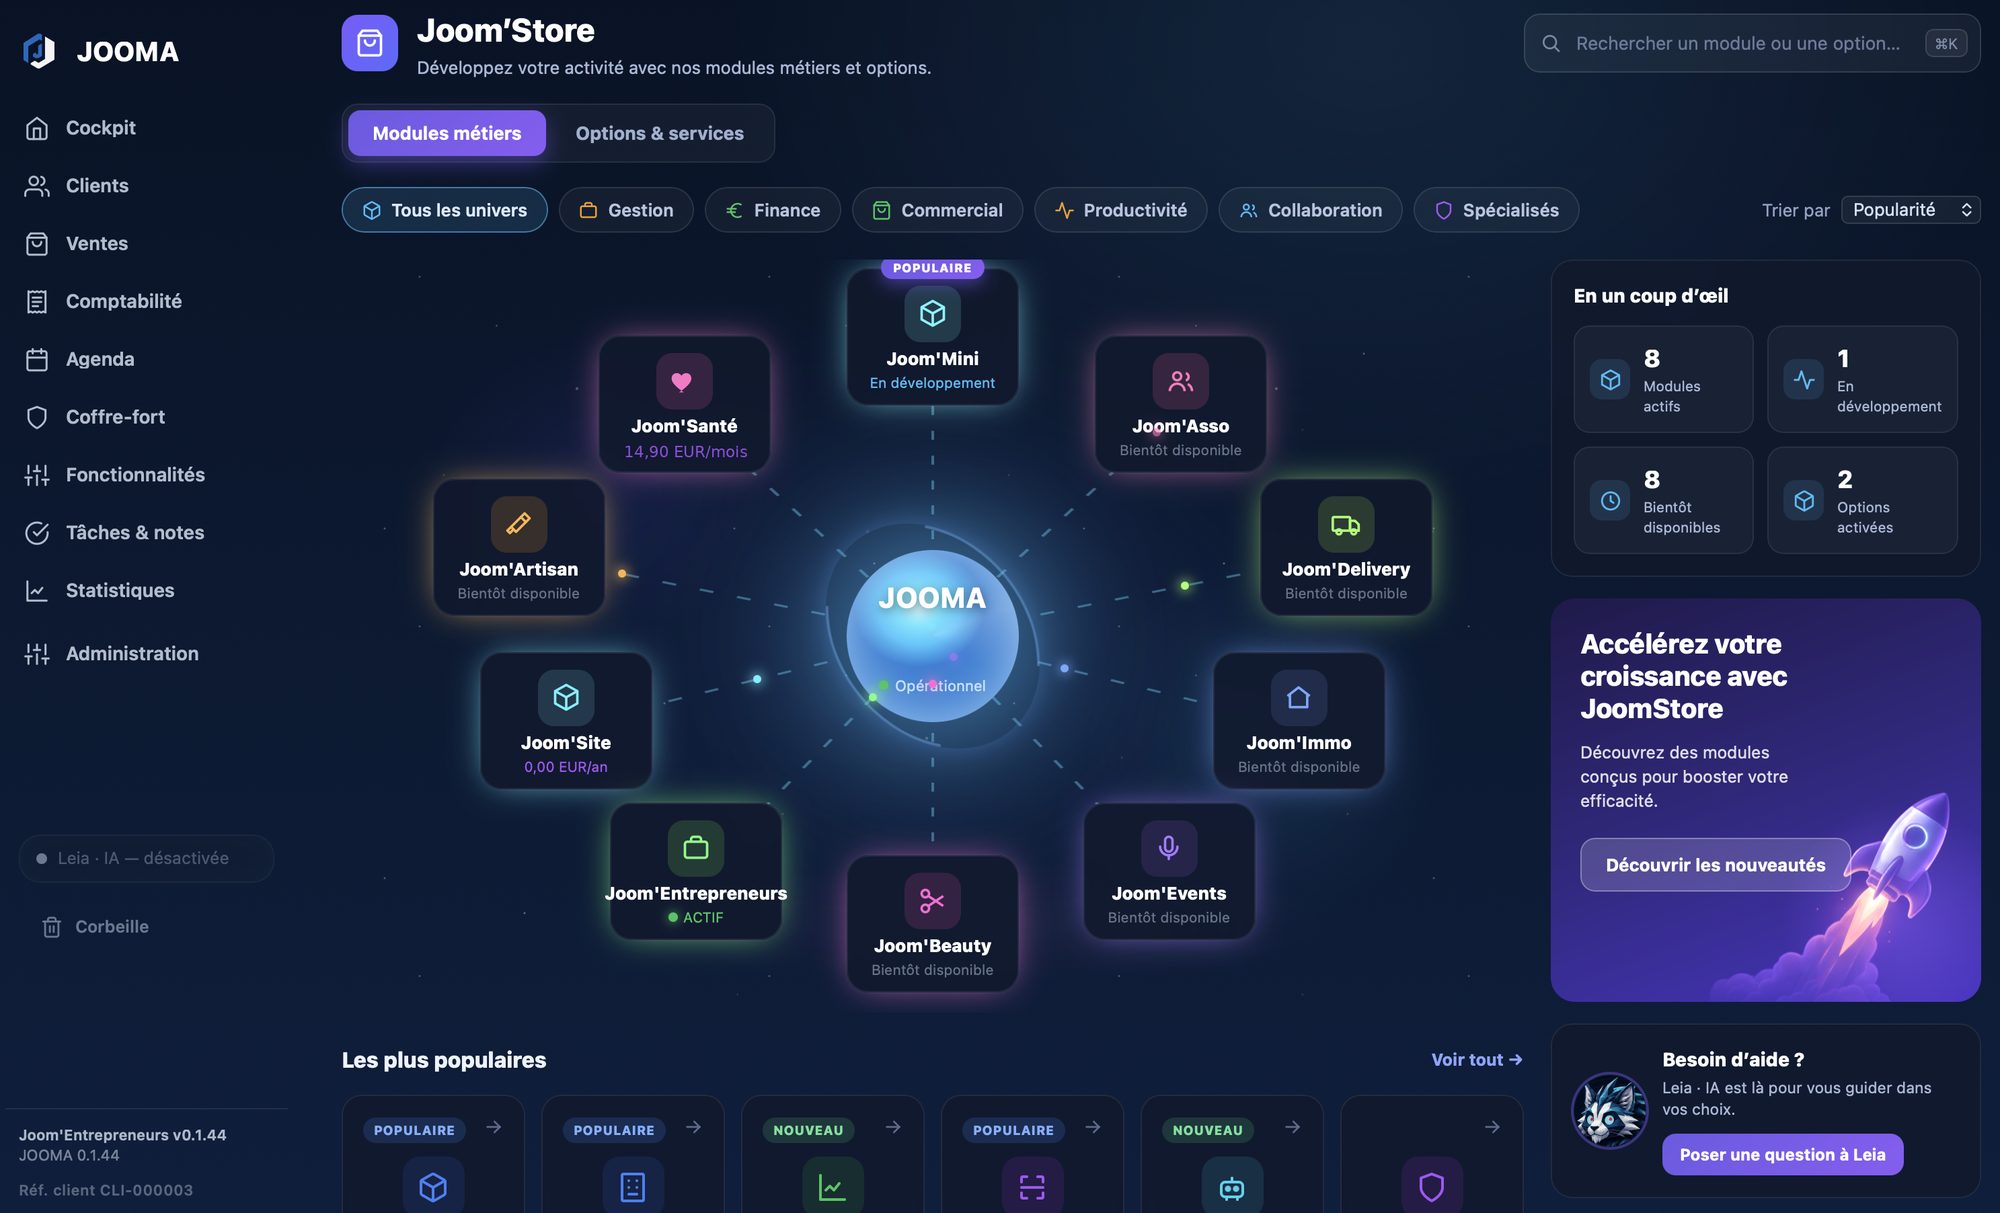Click the Leia wolf avatar
The width and height of the screenshot is (2000, 1213).
pyautogui.click(x=1610, y=1110)
